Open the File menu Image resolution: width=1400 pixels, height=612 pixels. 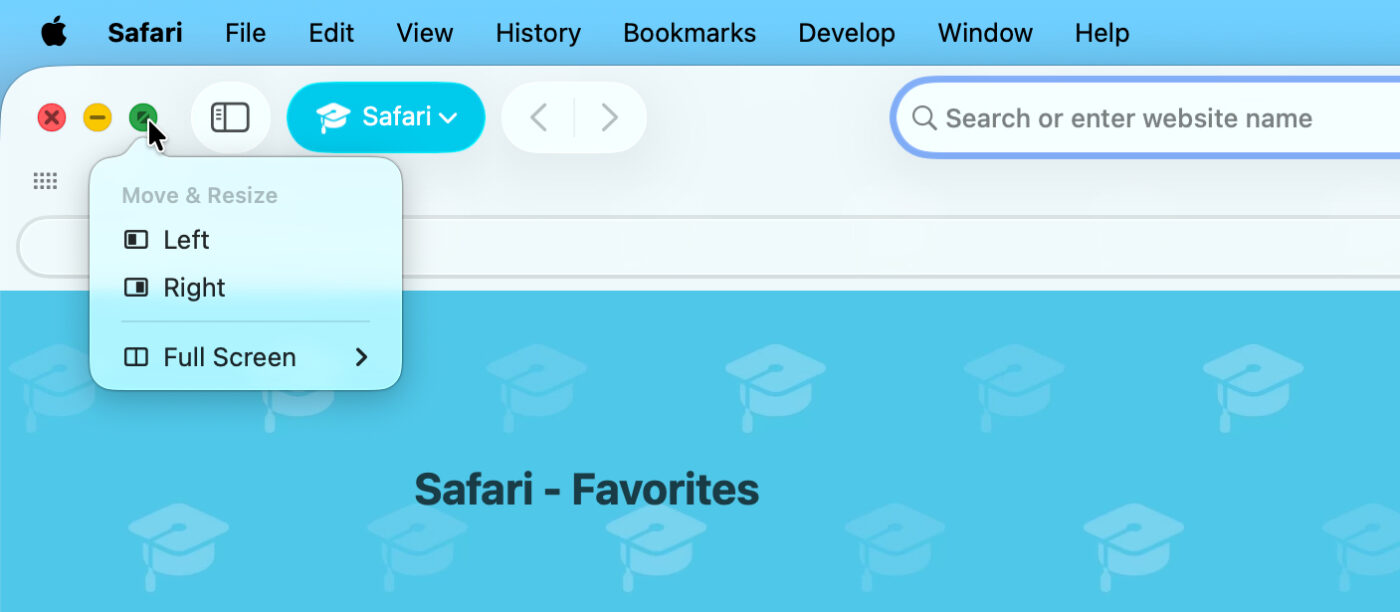click(x=245, y=33)
